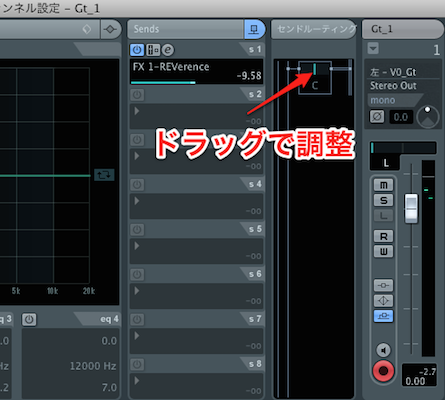The image size is (445, 400).
Task: Click the eq 4 Q value 7.0
Action: (x=109, y=388)
